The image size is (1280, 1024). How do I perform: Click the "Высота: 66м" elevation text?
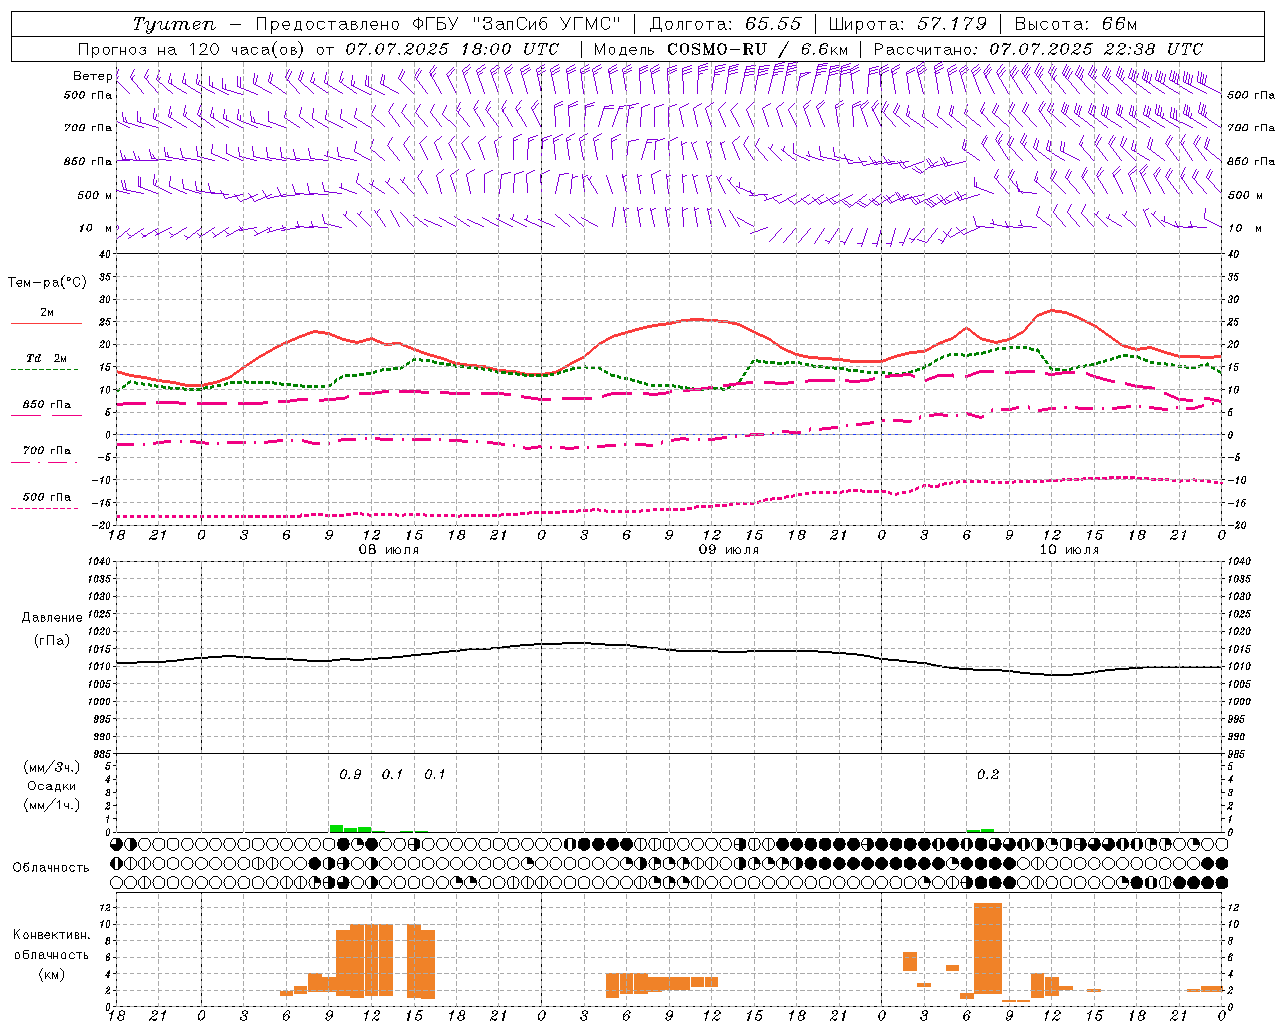[1076, 24]
